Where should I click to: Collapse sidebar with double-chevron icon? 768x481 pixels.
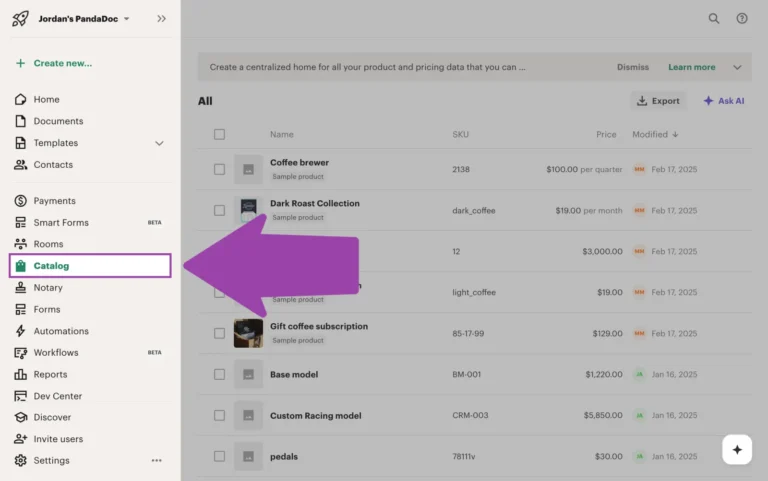click(162, 19)
